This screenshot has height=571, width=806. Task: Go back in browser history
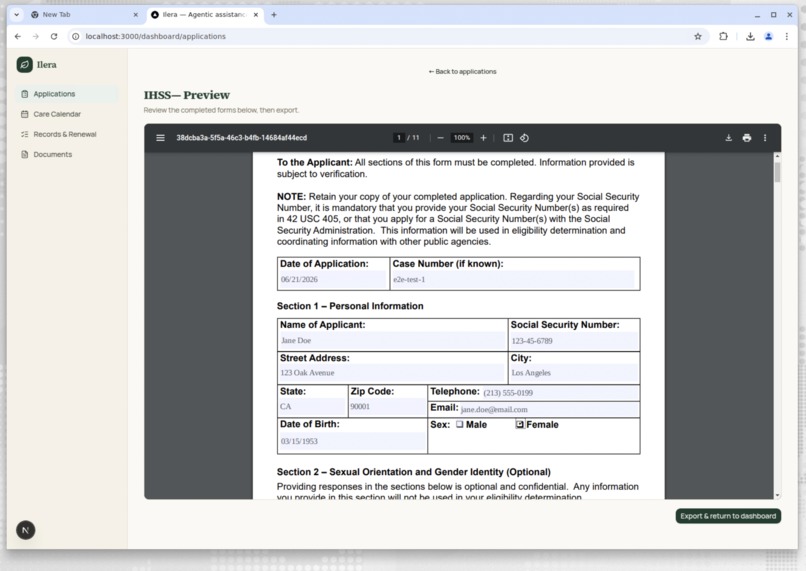coord(18,36)
